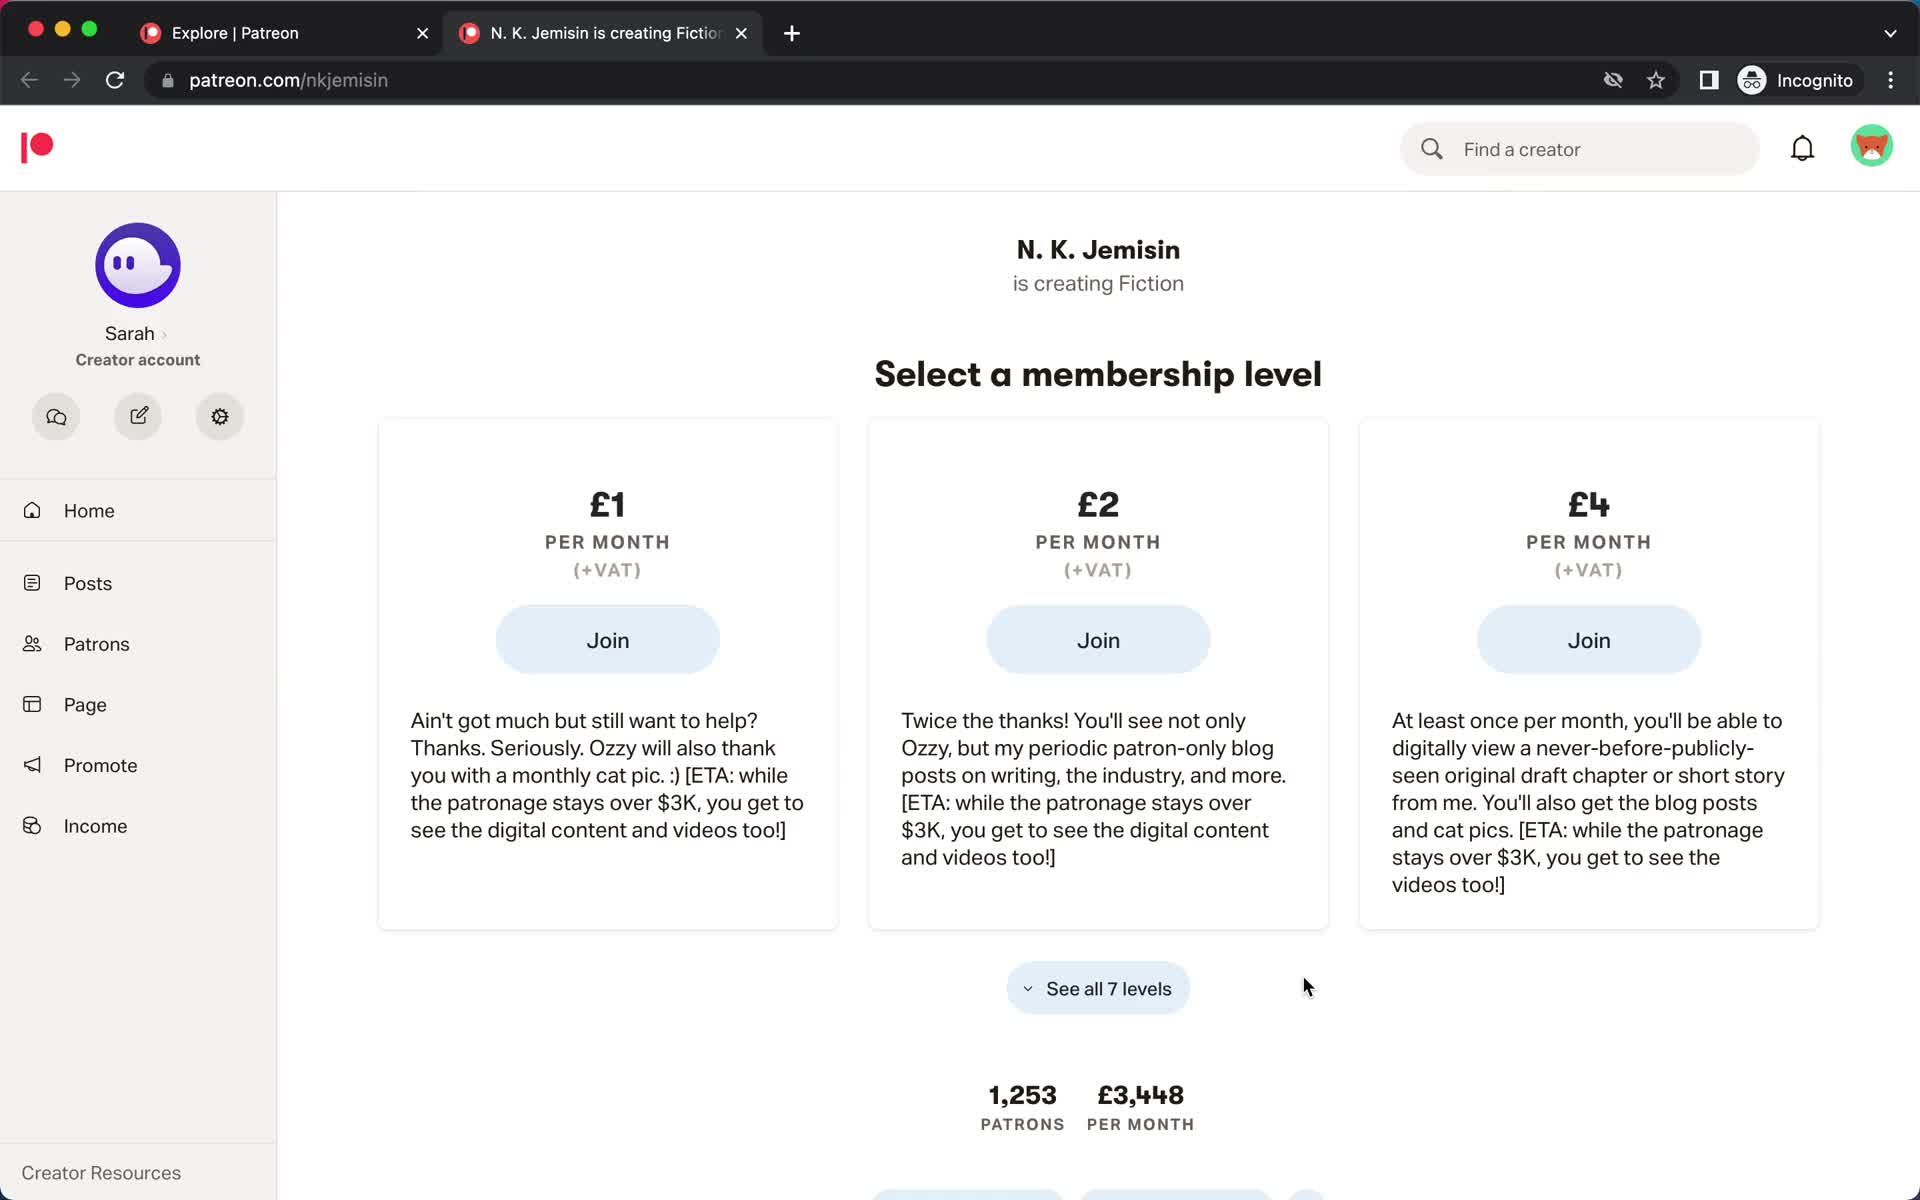
Task: Open Page in the sidebar
Action: (138, 704)
